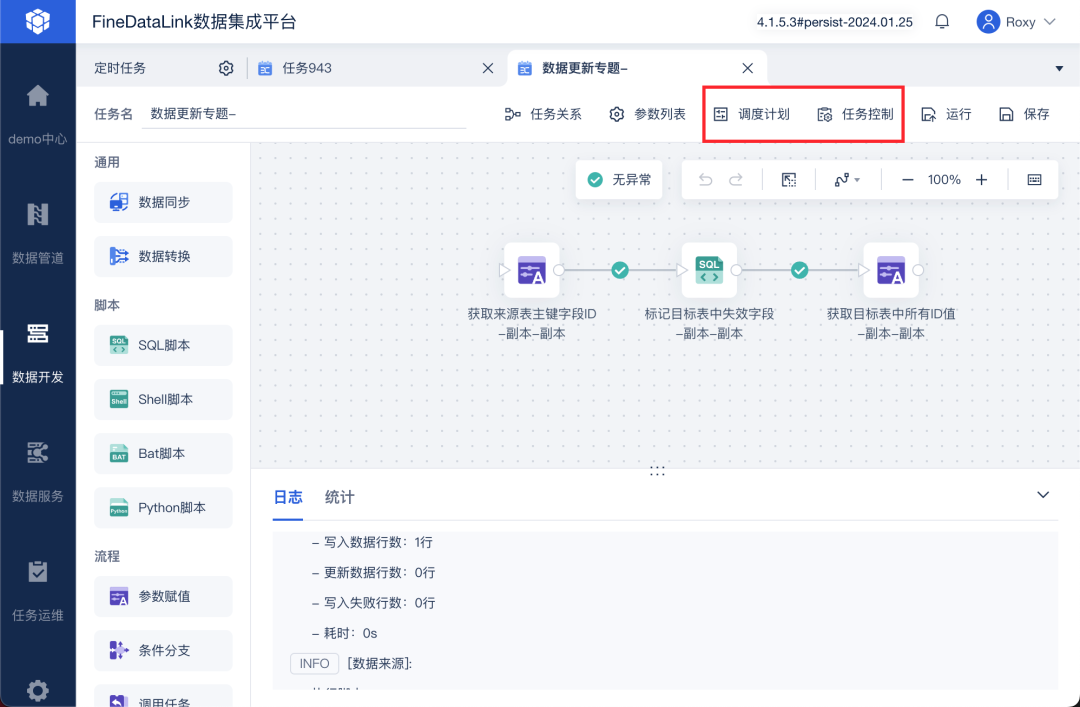Click 运行 to run the task
Image resolution: width=1080 pixels, height=707 pixels.
pyautogui.click(x=946, y=114)
